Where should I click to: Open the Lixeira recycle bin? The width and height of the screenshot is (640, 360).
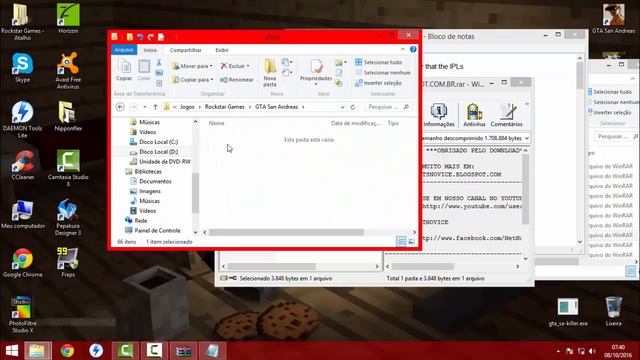coord(613,311)
